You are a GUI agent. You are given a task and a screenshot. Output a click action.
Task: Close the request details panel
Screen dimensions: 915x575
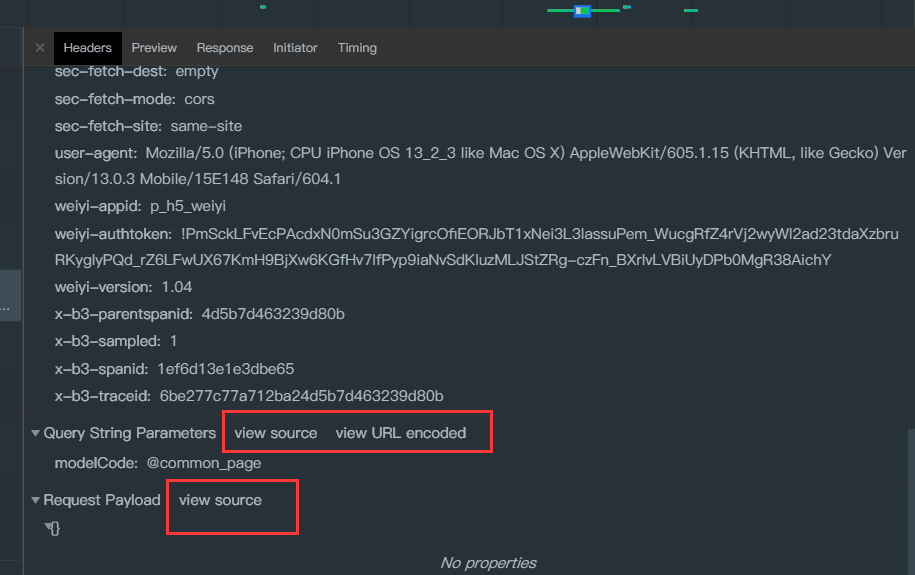pos(40,48)
